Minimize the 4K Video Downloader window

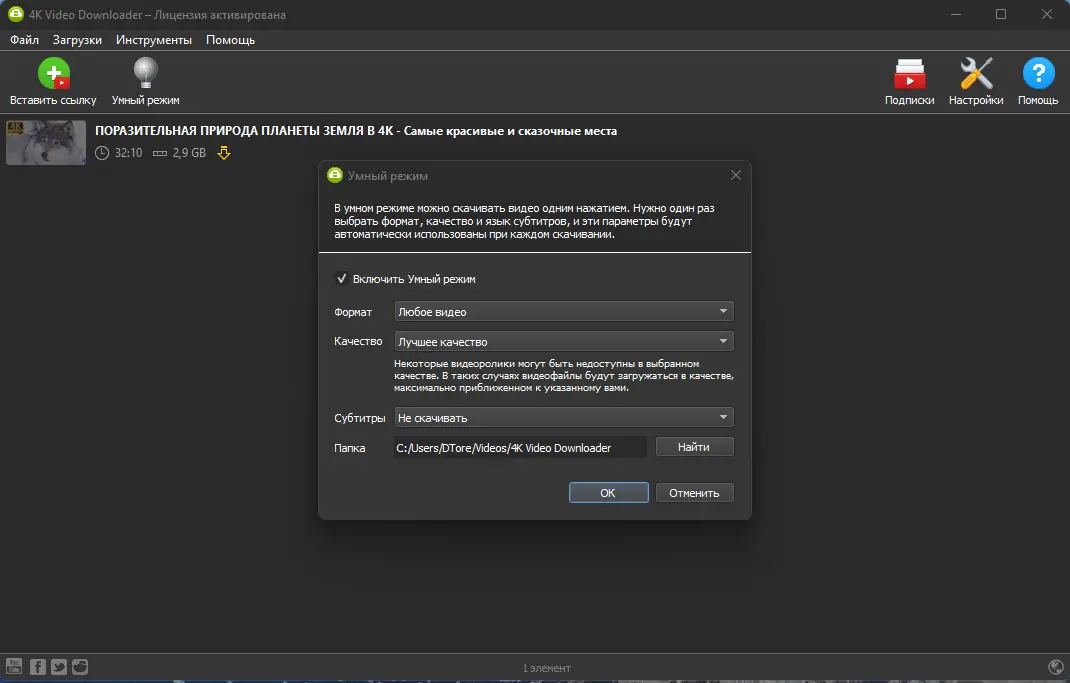[956, 14]
